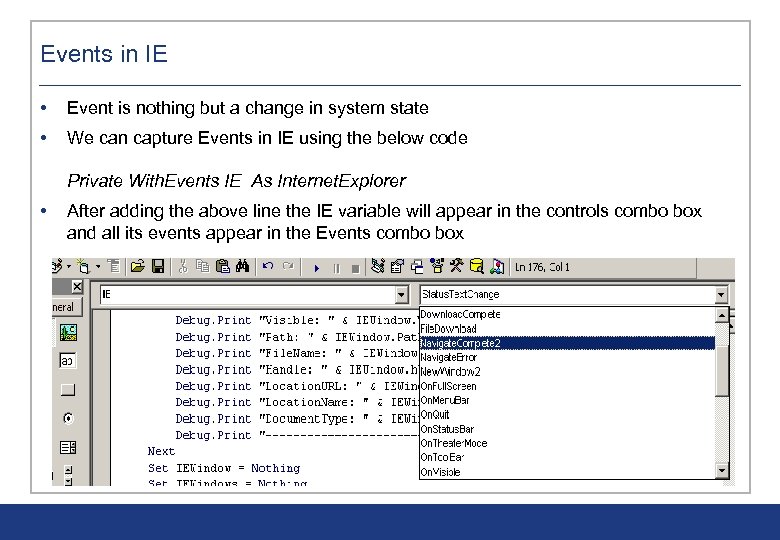Select OnFullScreen from events list
This screenshot has width=780, height=540.
tap(567, 386)
